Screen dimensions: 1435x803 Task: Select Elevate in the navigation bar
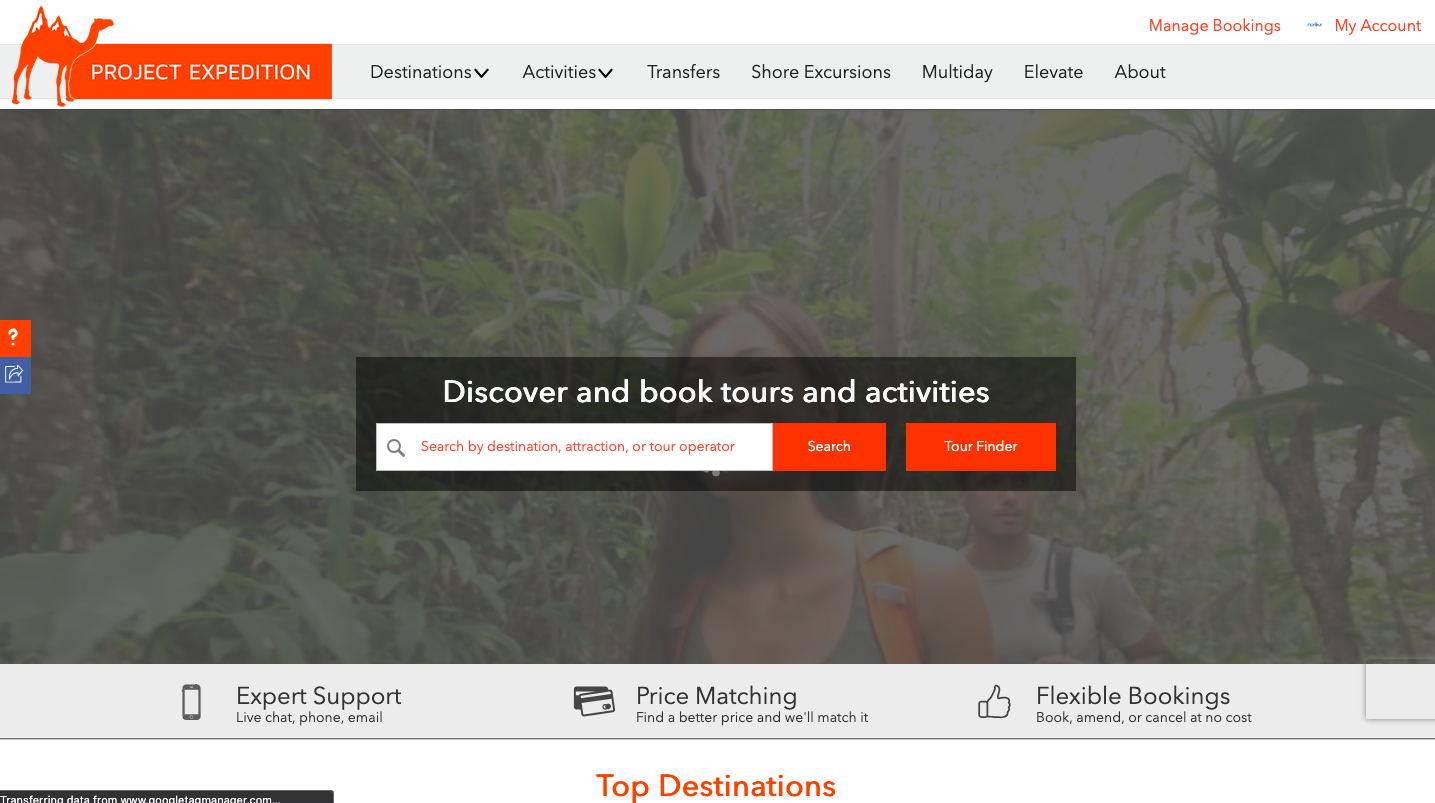(1053, 72)
